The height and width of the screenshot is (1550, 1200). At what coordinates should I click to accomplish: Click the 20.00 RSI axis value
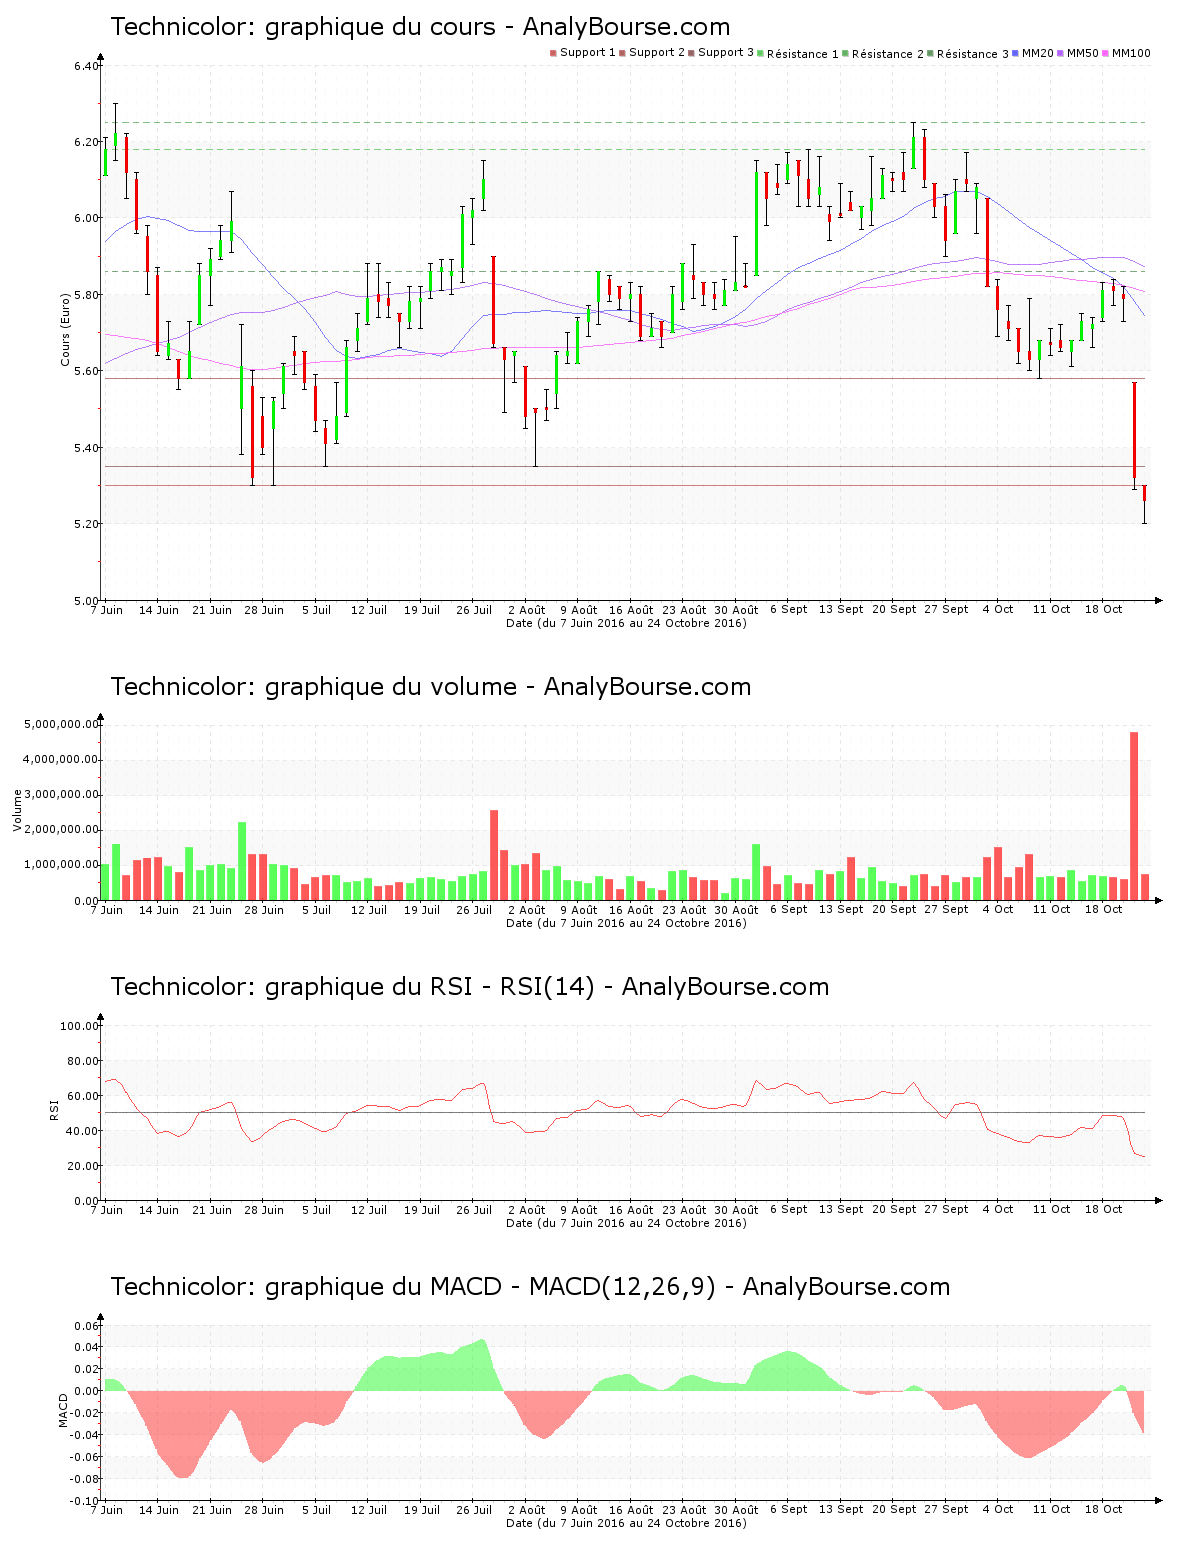click(x=83, y=1166)
